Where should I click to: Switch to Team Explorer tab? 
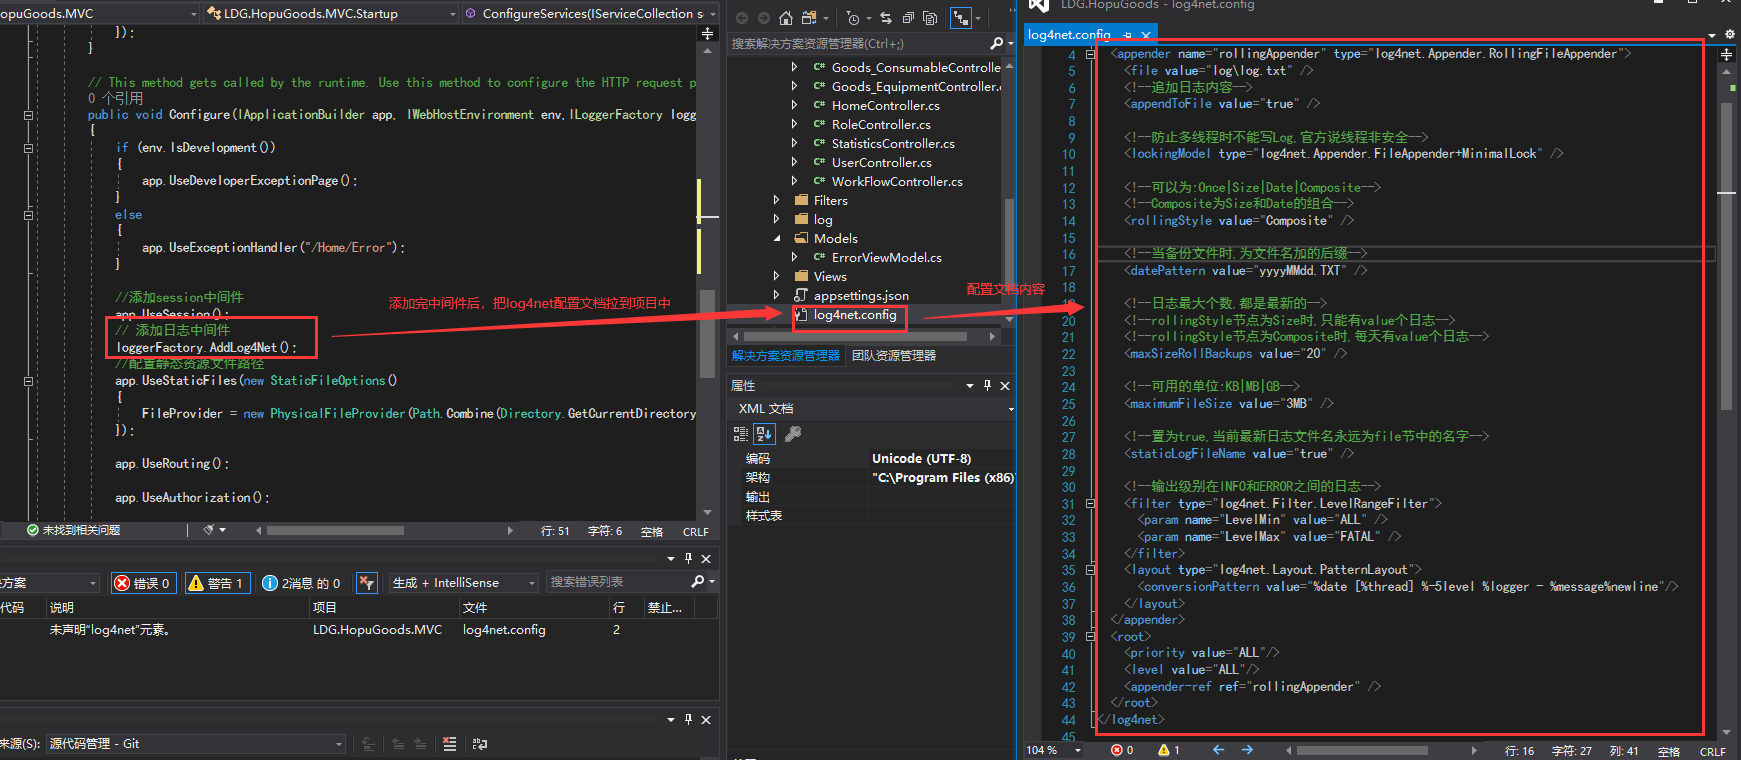coord(894,356)
